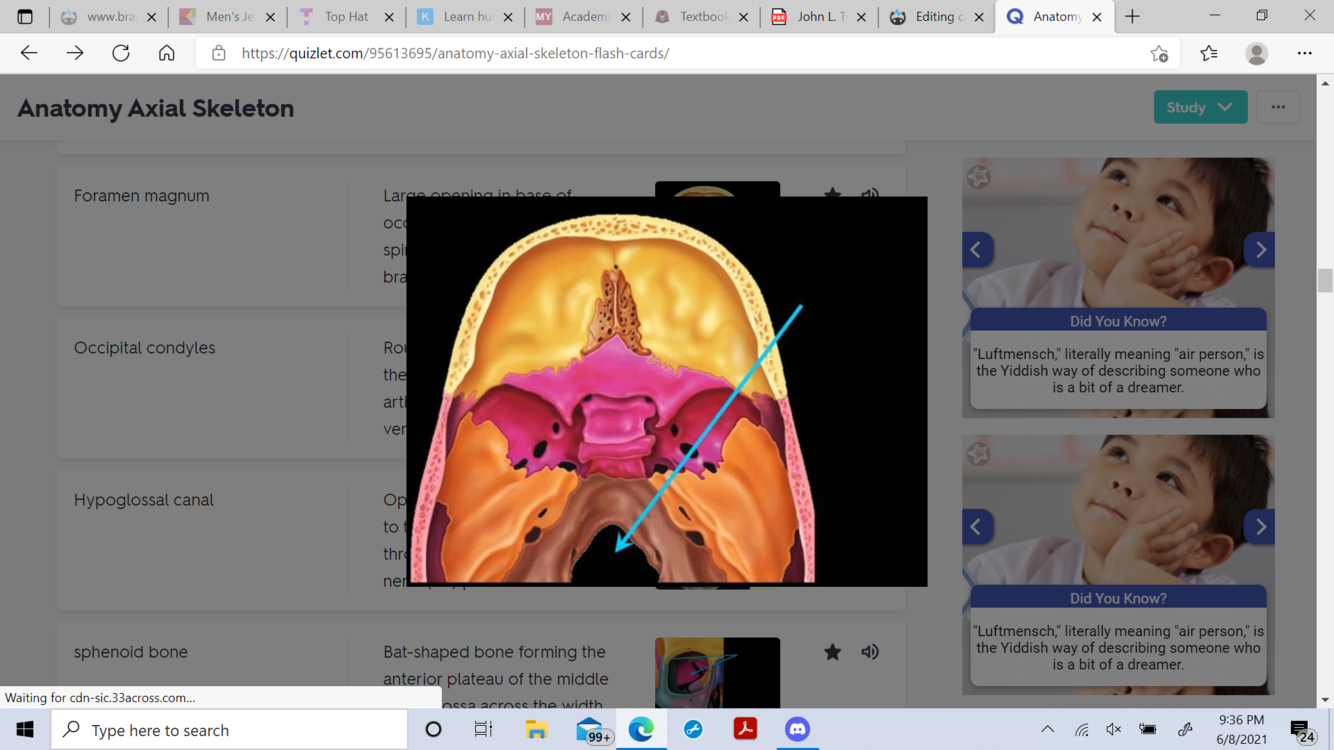
Task: Go forward in browser history
Action: pyautogui.click(x=75, y=53)
